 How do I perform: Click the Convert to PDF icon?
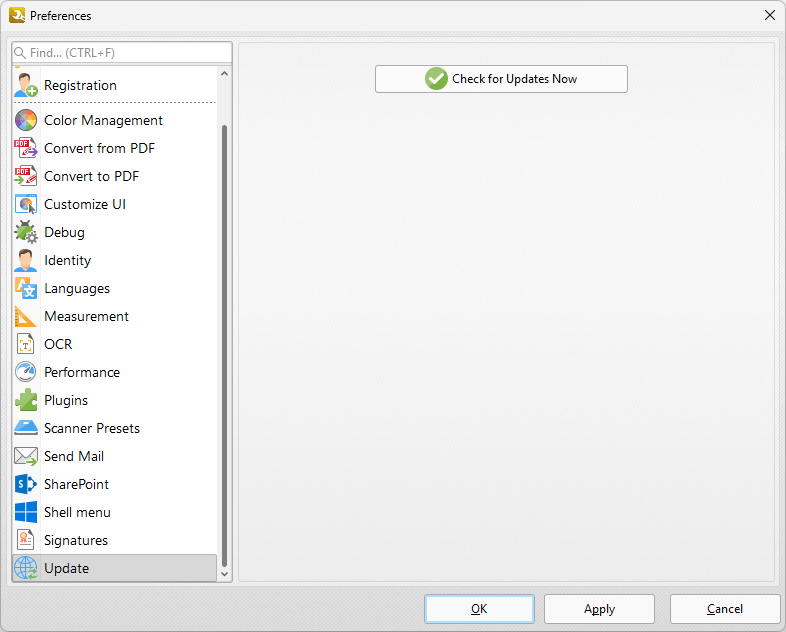(26, 176)
